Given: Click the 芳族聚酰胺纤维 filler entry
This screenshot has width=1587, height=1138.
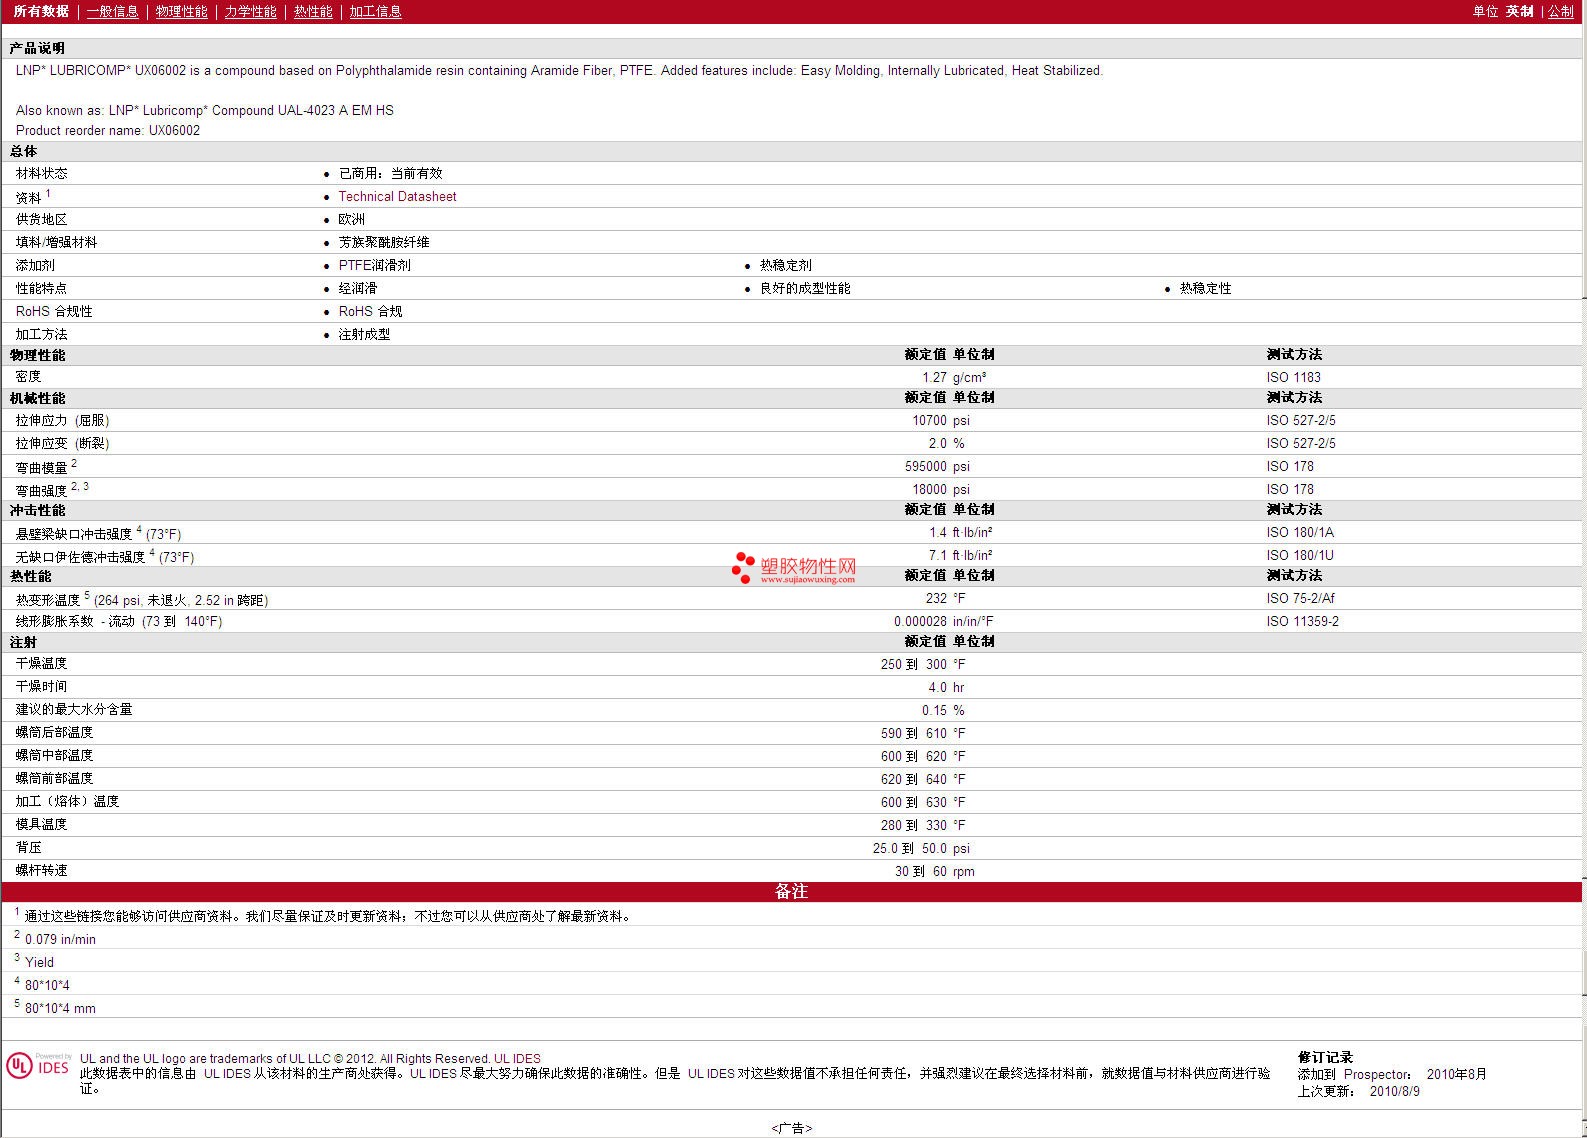Looking at the screenshot, I should point(383,242).
